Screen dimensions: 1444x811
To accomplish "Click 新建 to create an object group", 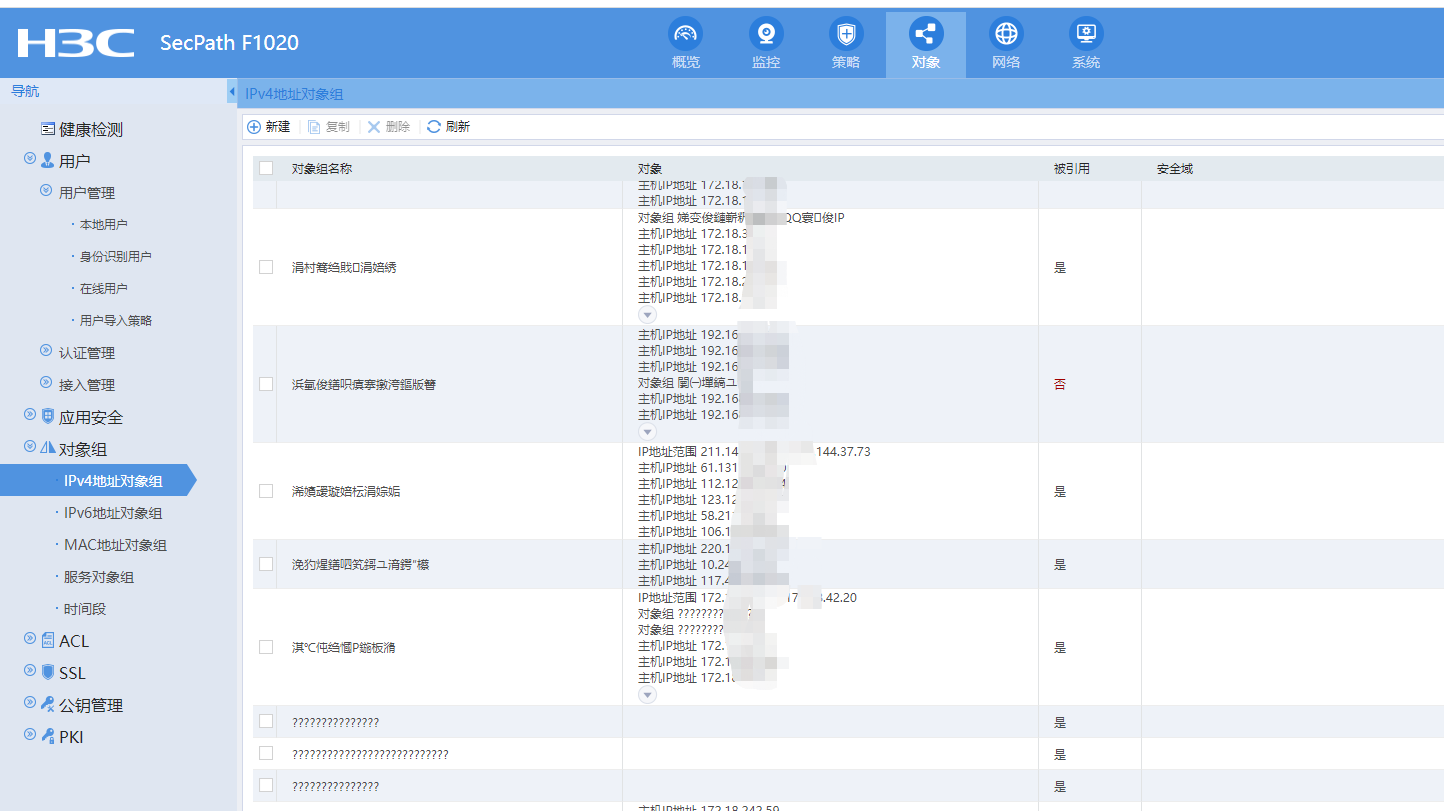I will pos(268,127).
